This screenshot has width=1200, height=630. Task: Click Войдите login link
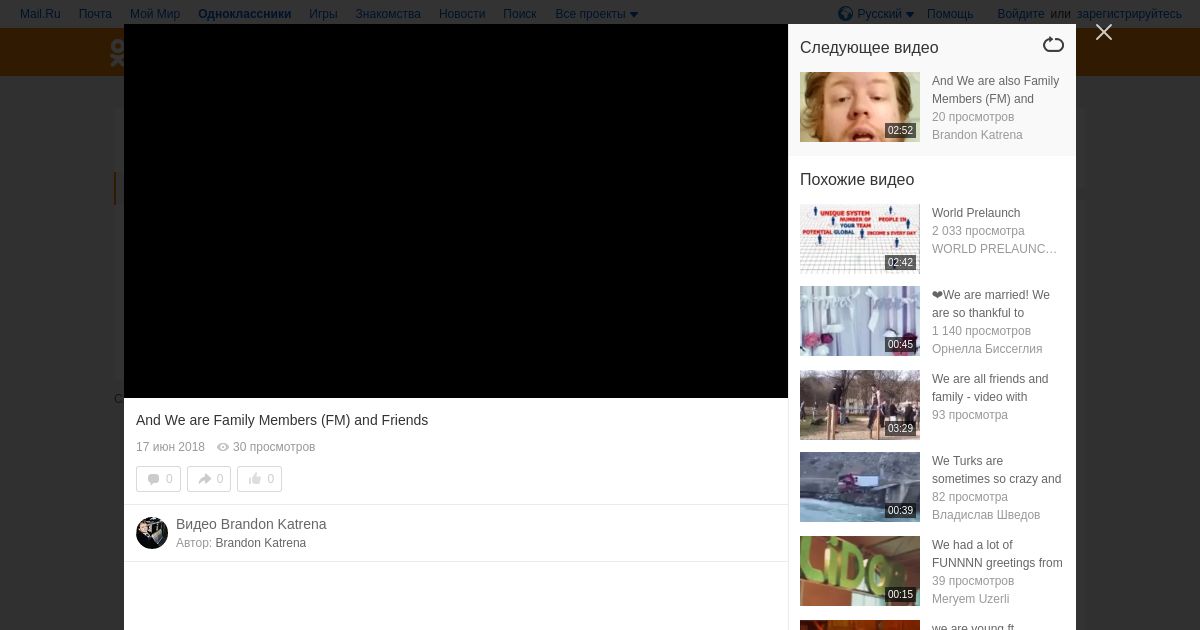[x=1021, y=14]
